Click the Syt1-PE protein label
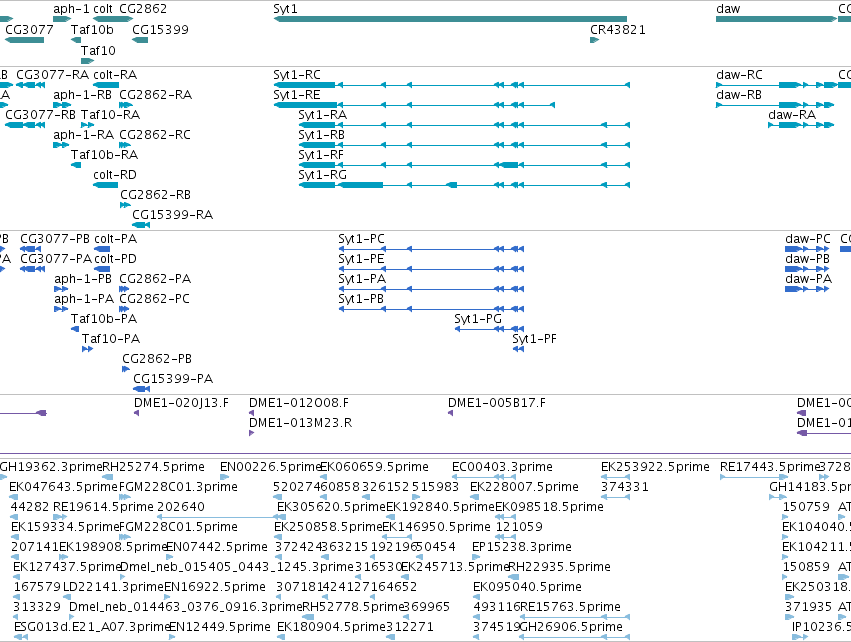This screenshot has height=642, width=851. pyautogui.click(x=361, y=259)
